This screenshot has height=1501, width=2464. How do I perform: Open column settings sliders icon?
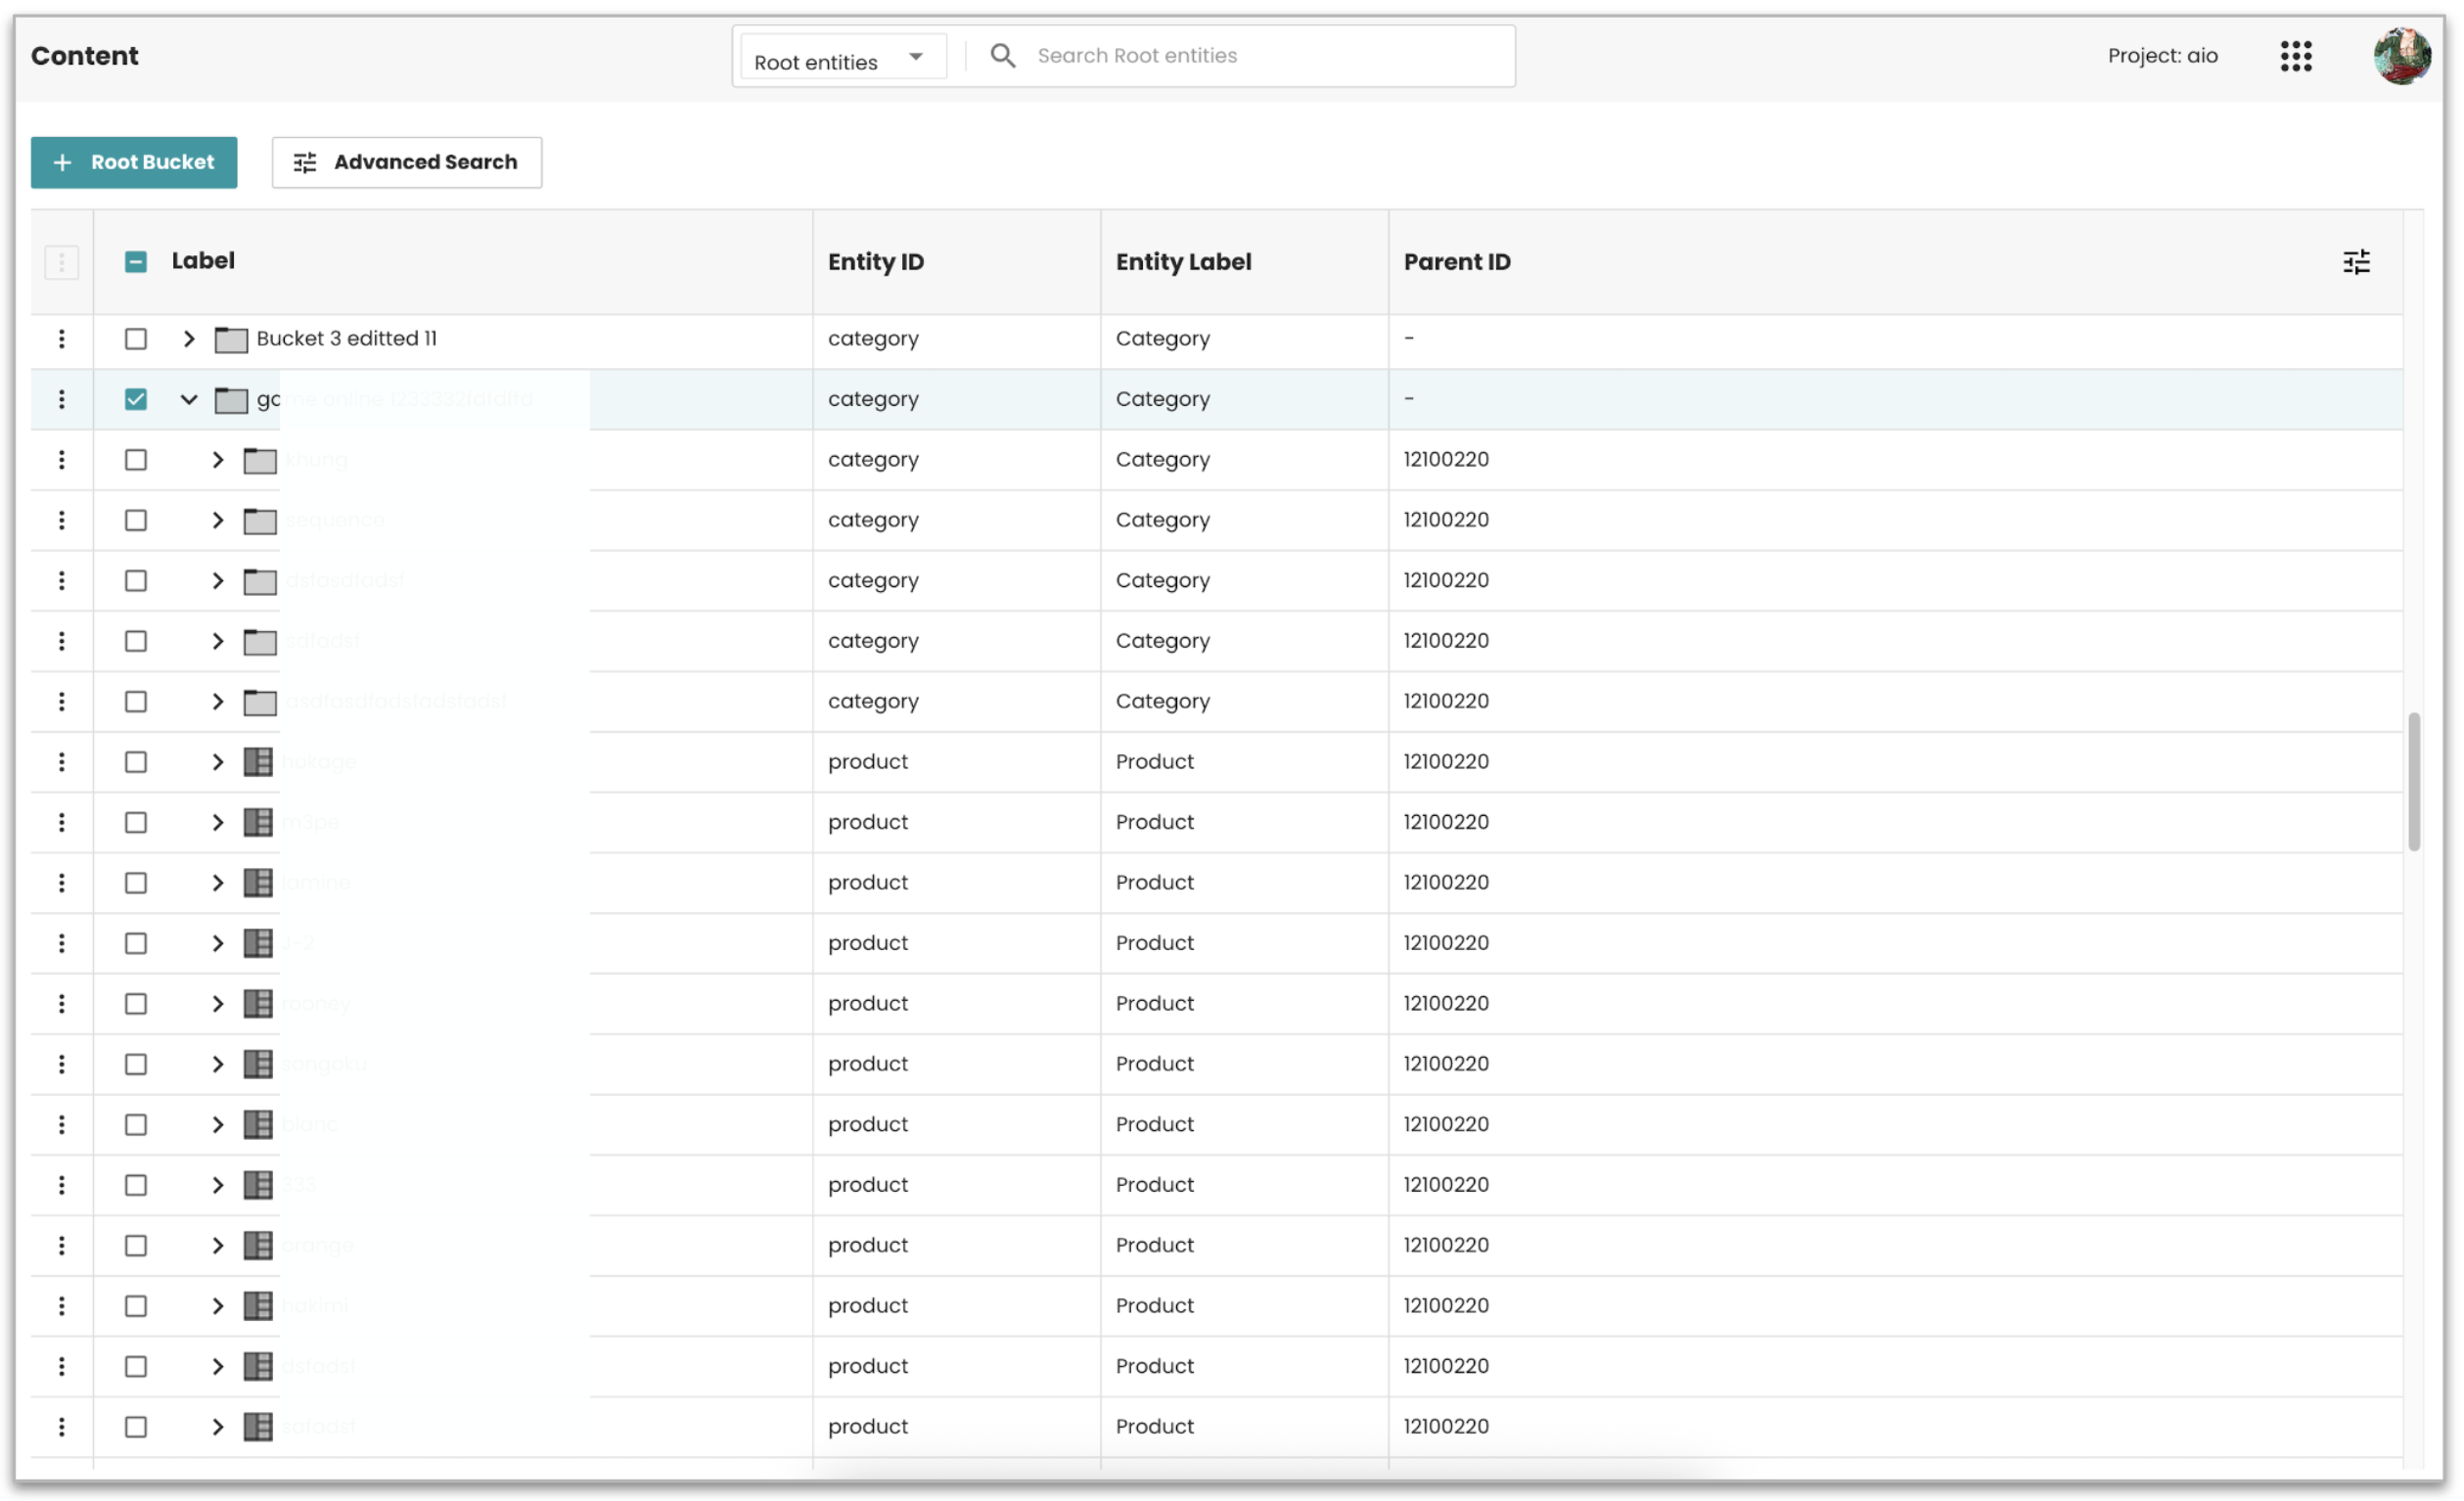2356,262
